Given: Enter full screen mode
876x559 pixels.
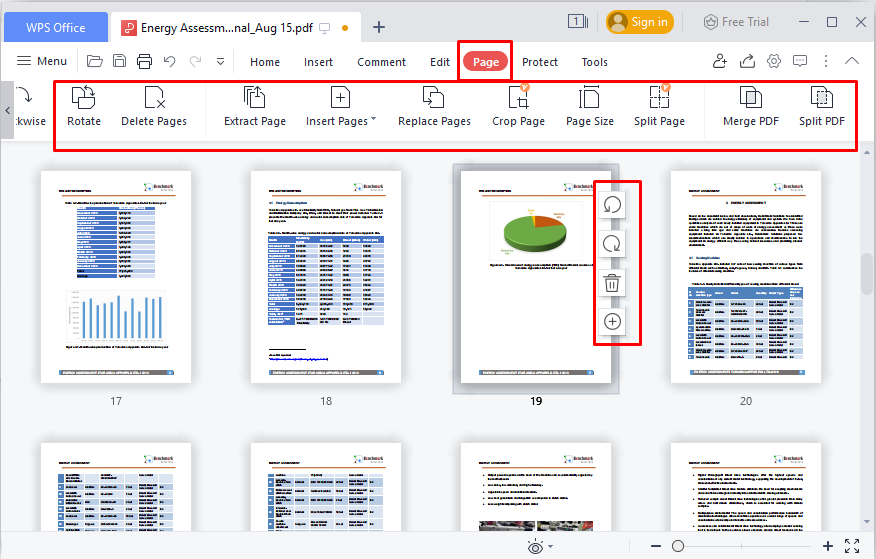Looking at the screenshot, I should point(852,546).
